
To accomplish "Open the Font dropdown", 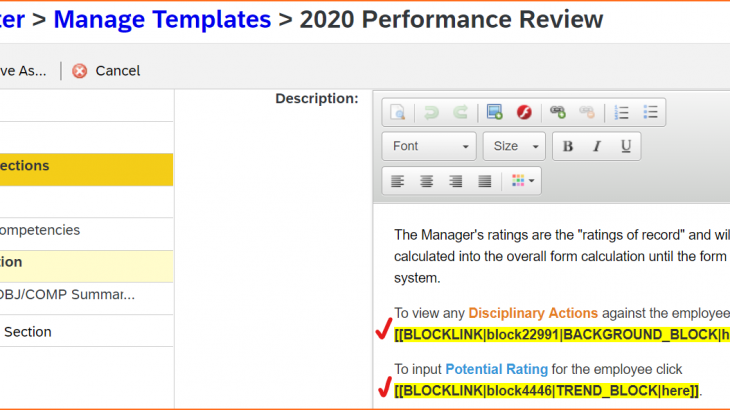I will pos(429,146).
